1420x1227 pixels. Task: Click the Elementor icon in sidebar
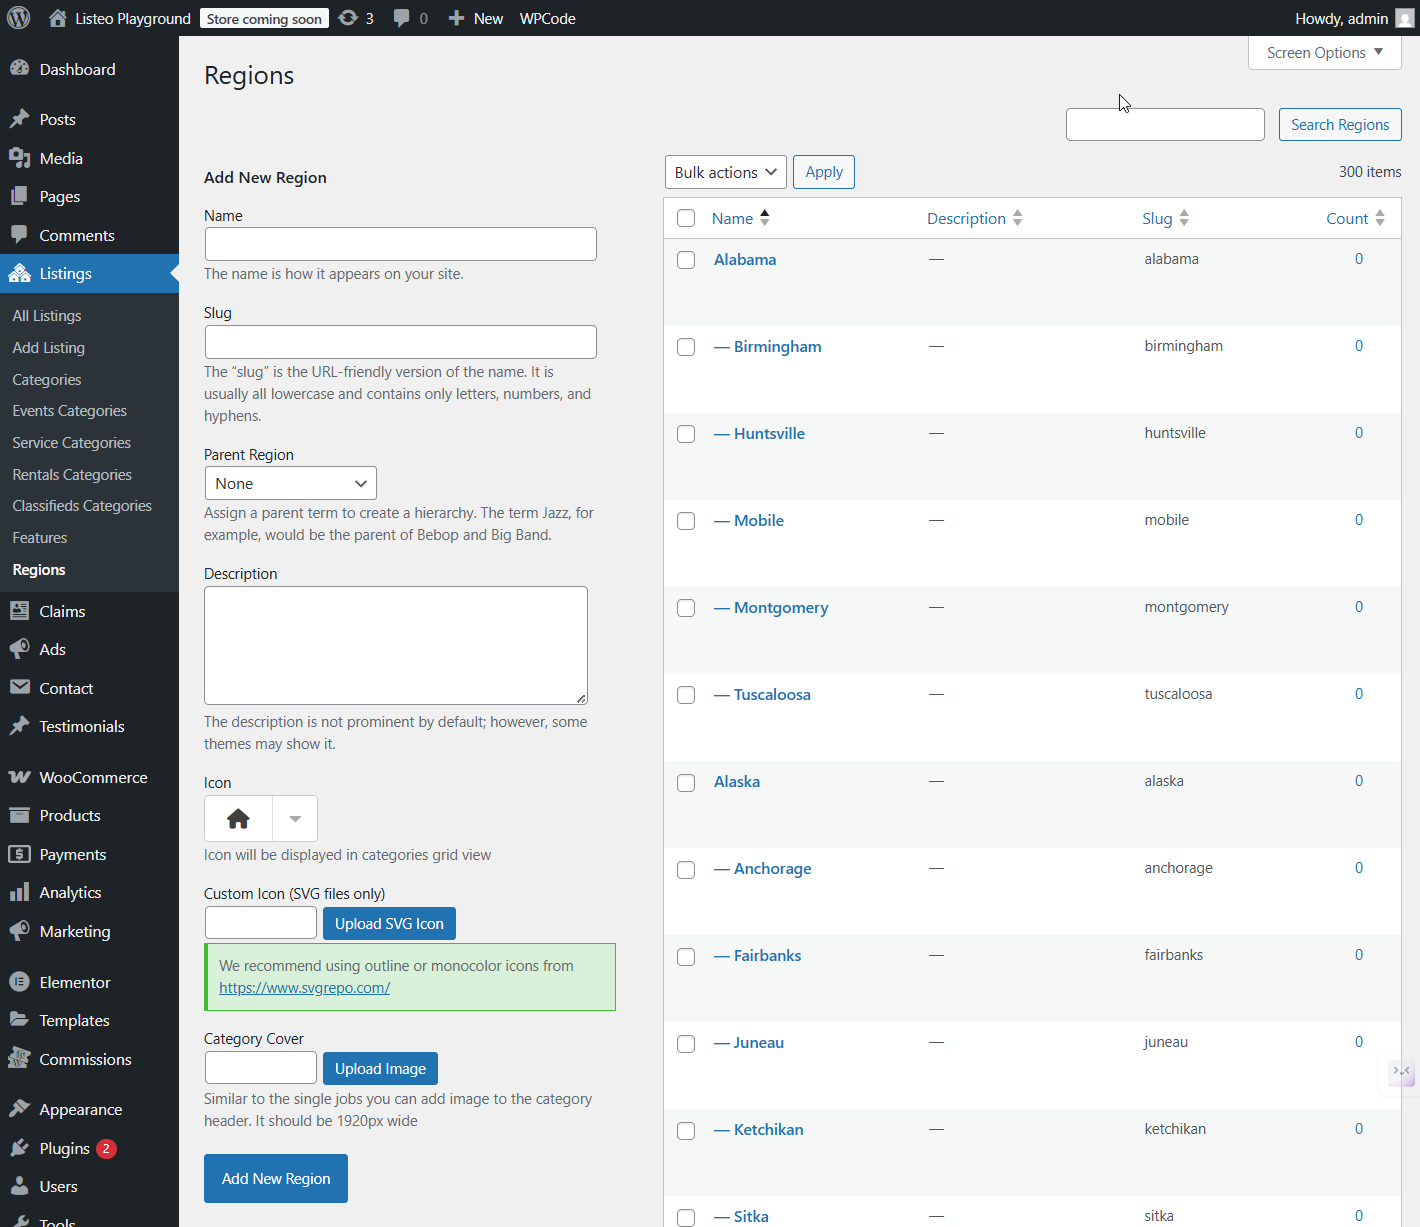(19, 982)
